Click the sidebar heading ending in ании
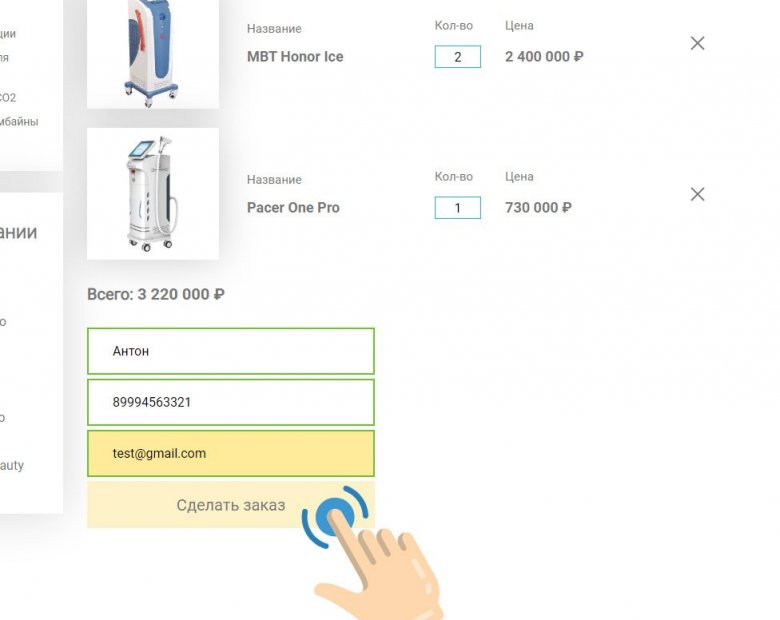This screenshot has width=780, height=620. pyautogui.click(x=18, y=232)
